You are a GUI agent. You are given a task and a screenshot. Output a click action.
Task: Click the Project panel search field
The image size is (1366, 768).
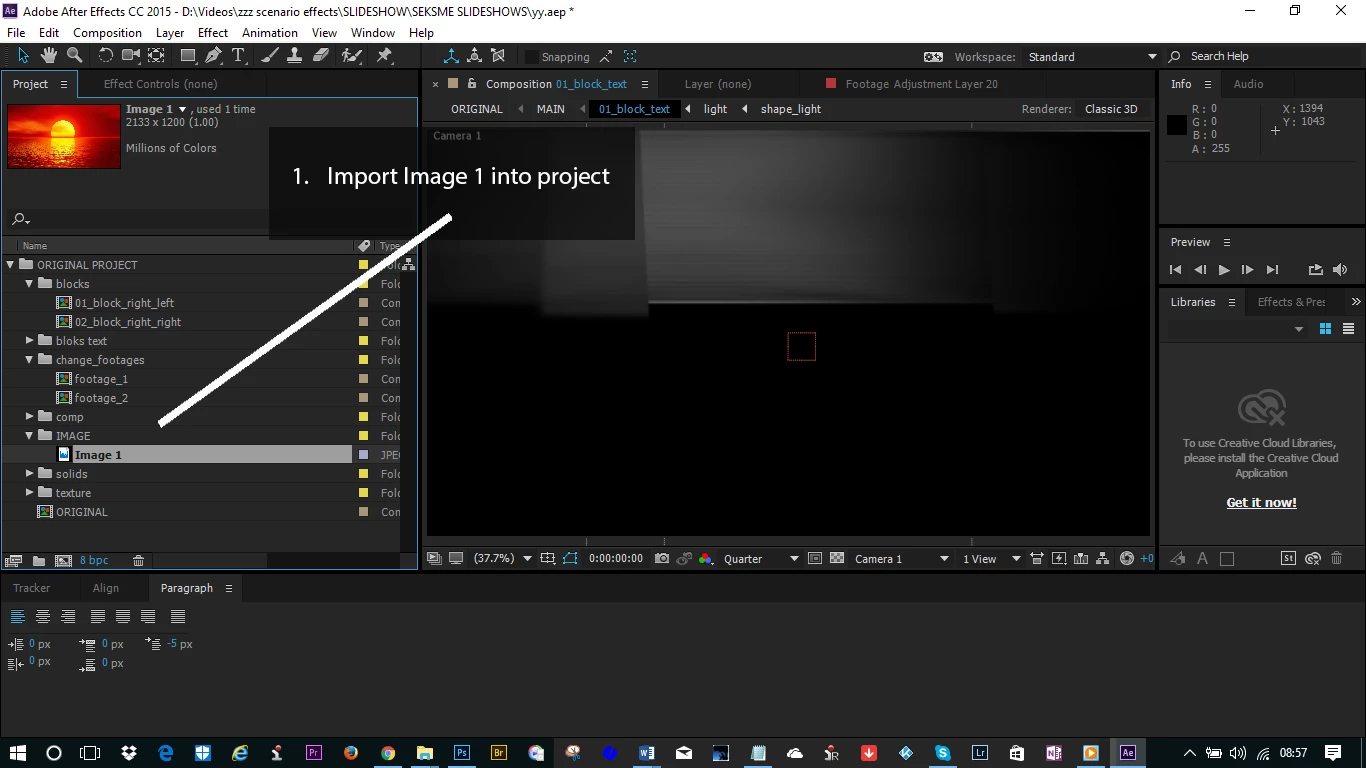[210, 219]
